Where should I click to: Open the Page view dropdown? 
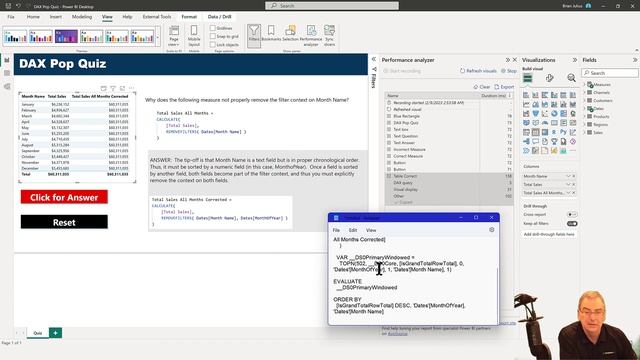click(174, 36)
